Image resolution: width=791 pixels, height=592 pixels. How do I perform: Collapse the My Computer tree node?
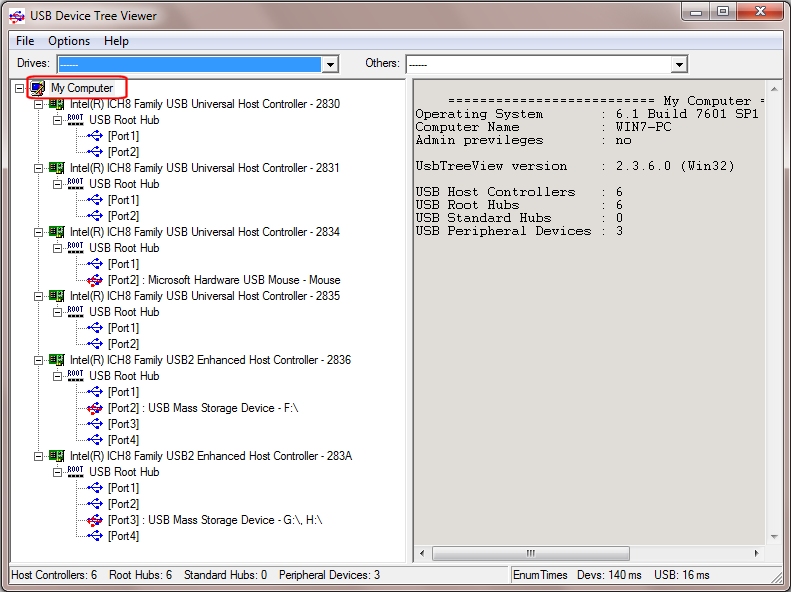(x=19, y=88)
